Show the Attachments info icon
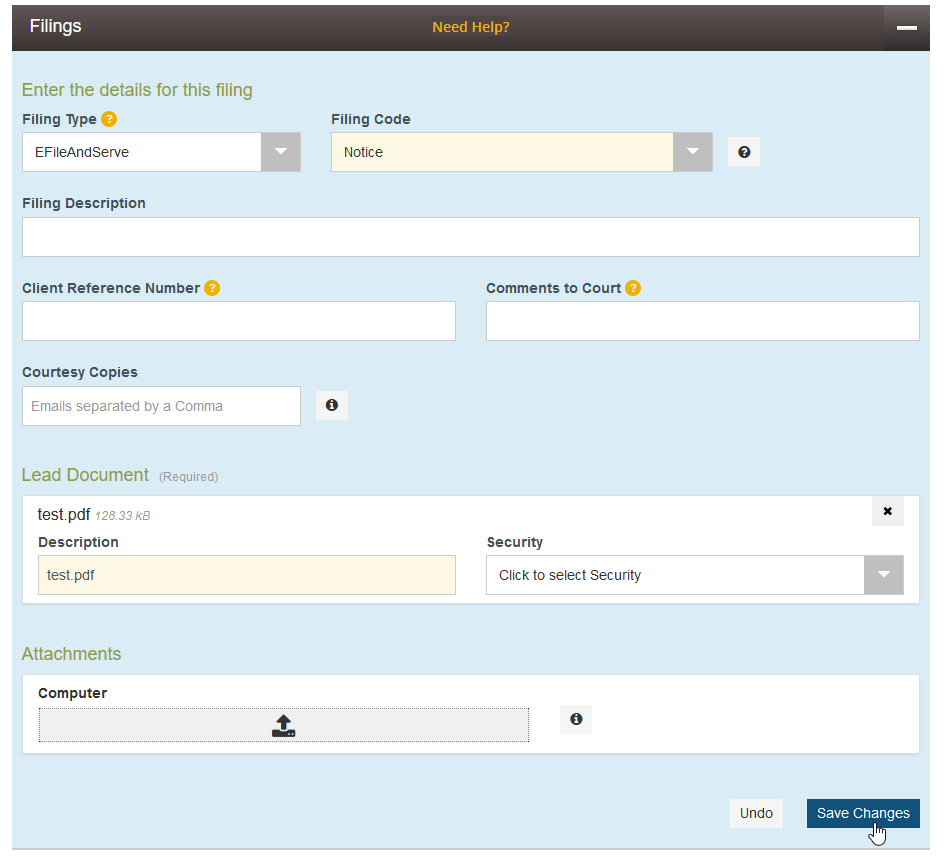 point(576,719)
